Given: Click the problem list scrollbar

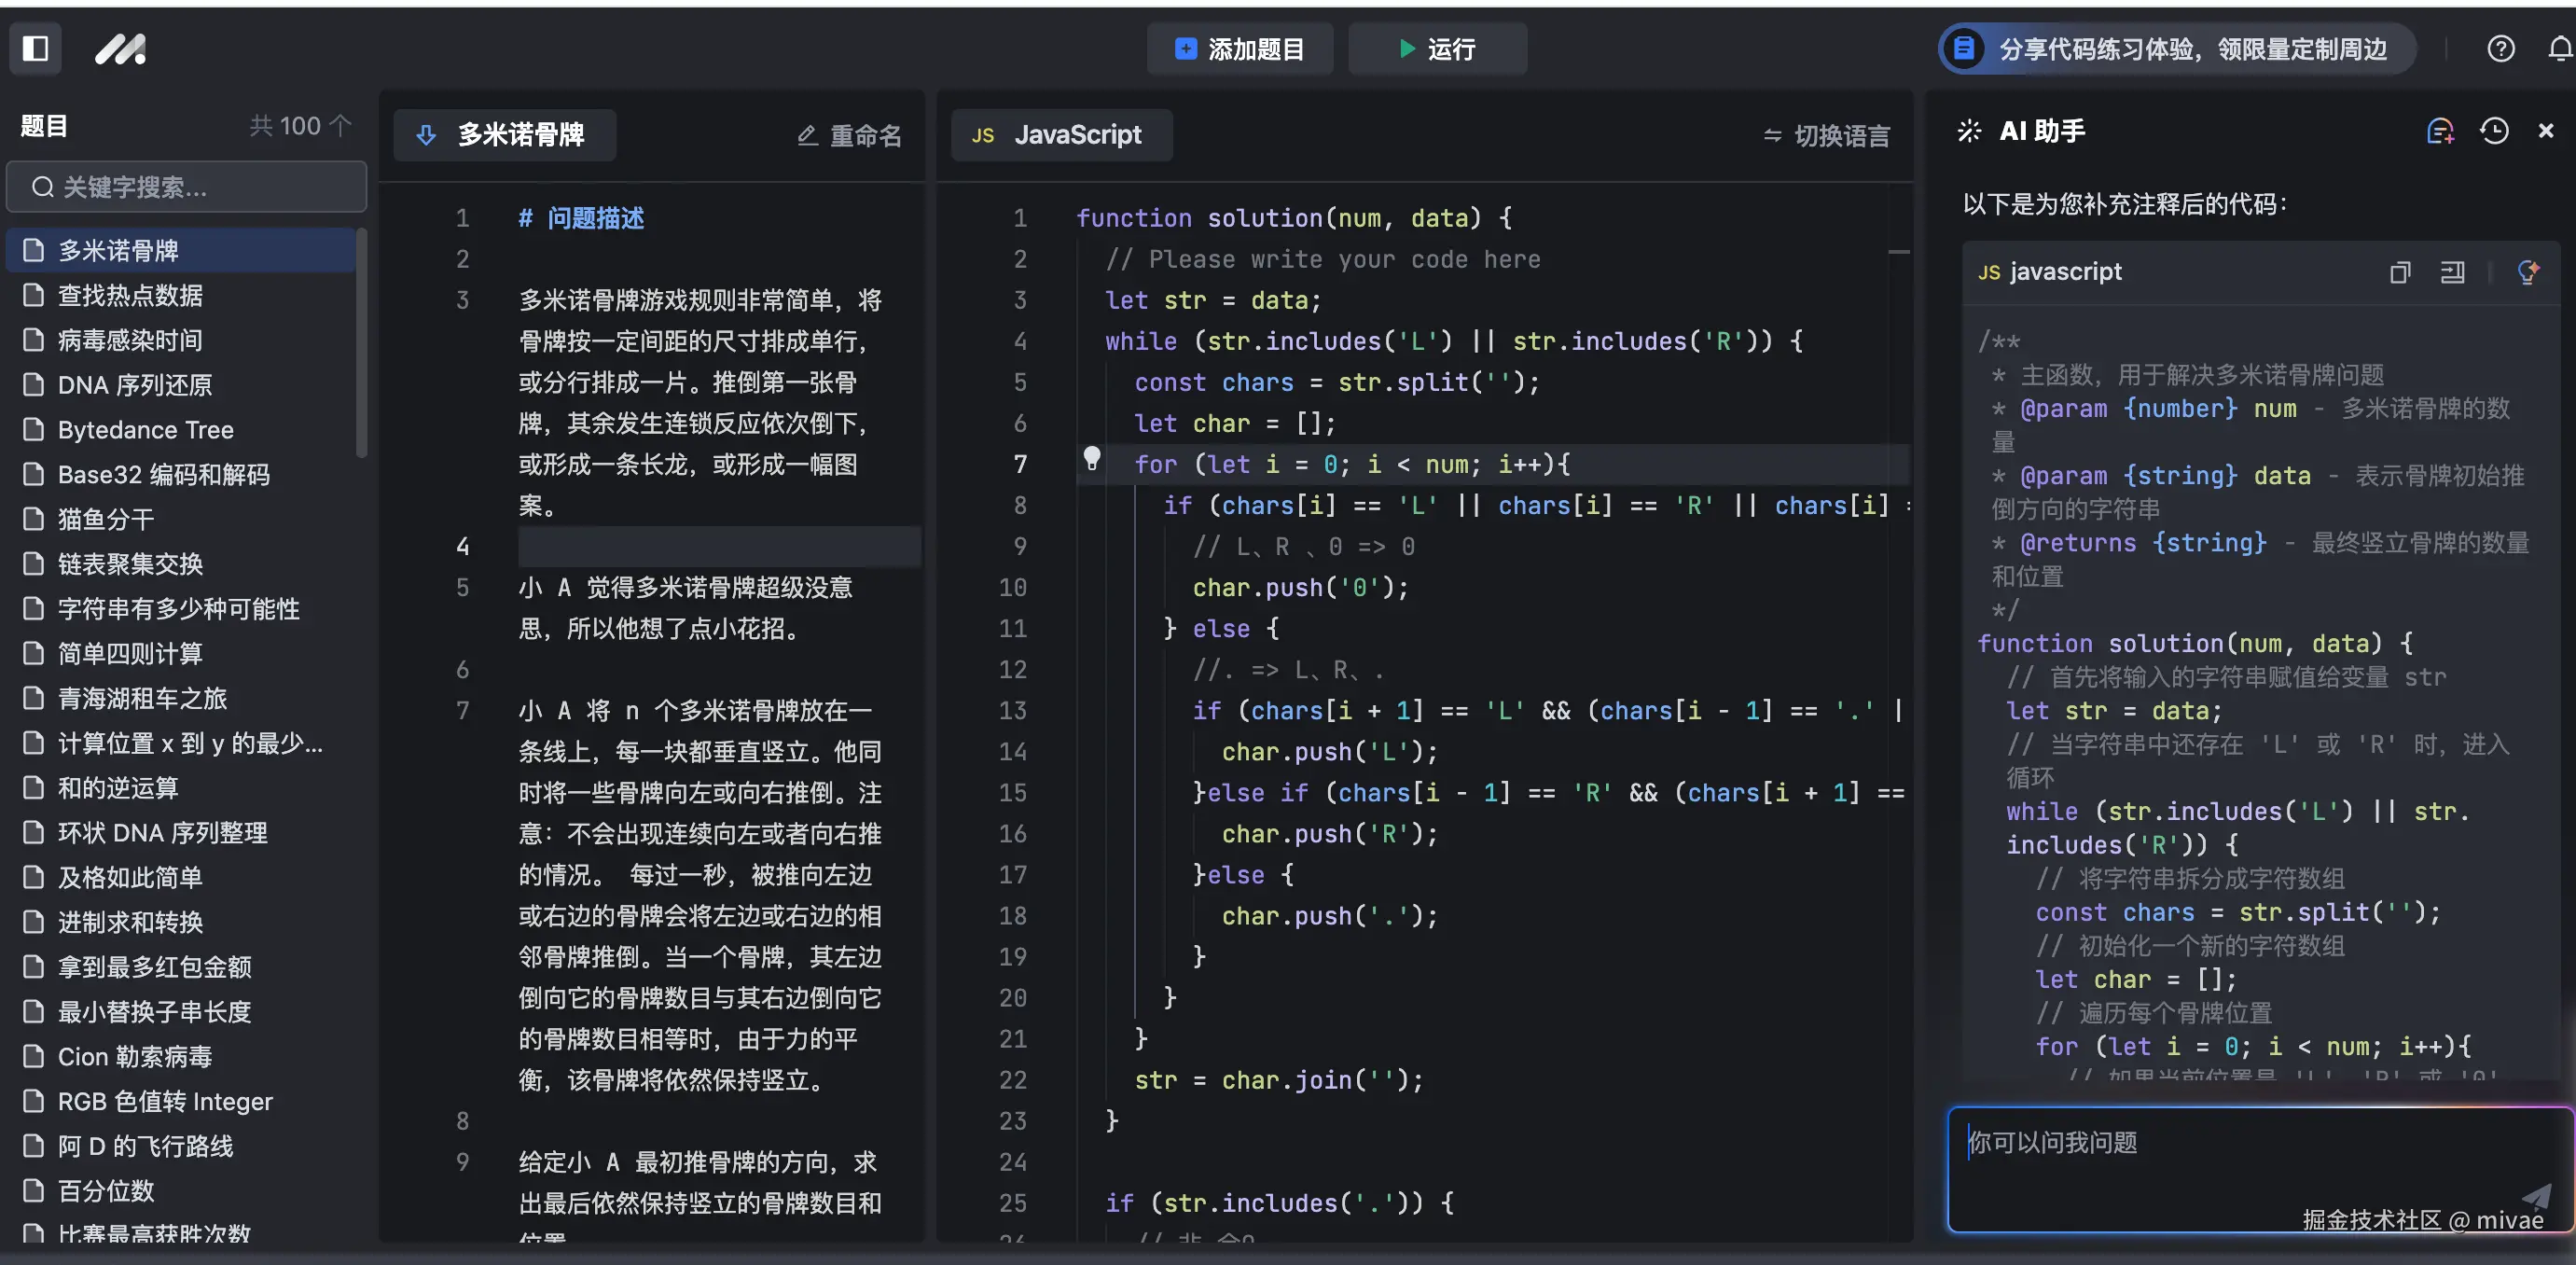Looking at the screenshot, I should click(362, 345).
